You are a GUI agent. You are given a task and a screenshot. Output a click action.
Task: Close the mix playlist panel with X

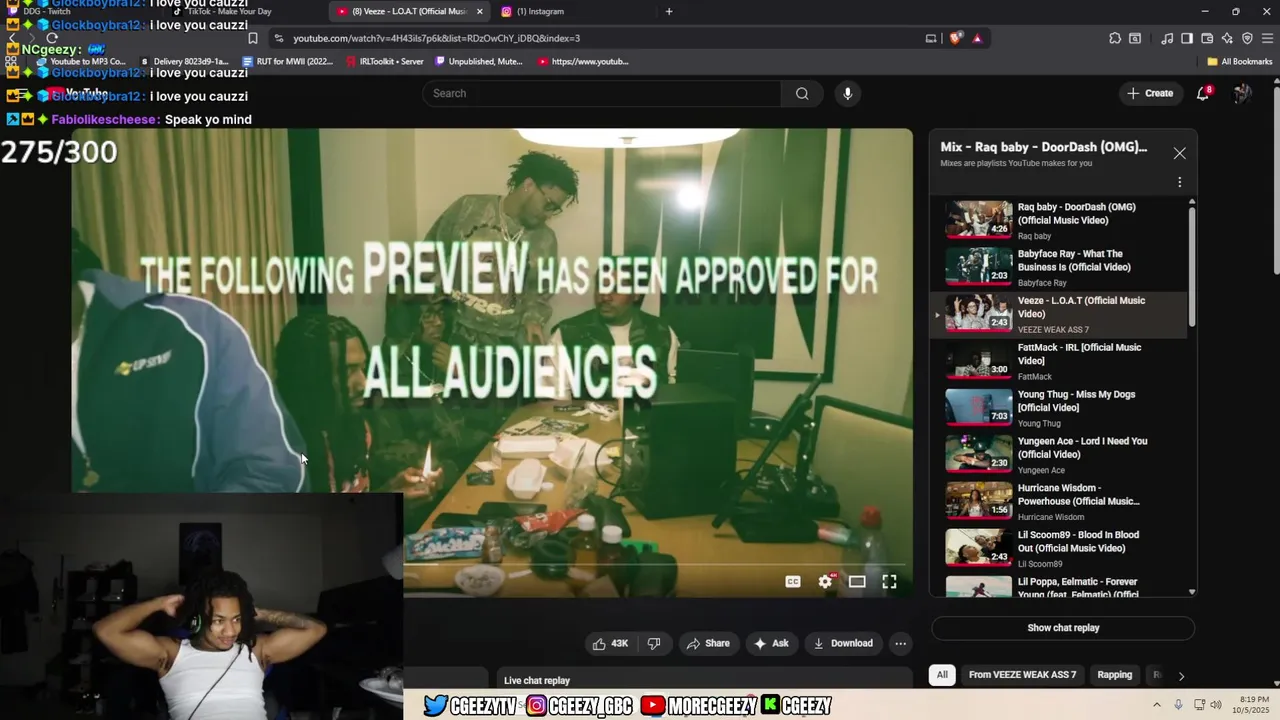tap(1179, 153)
